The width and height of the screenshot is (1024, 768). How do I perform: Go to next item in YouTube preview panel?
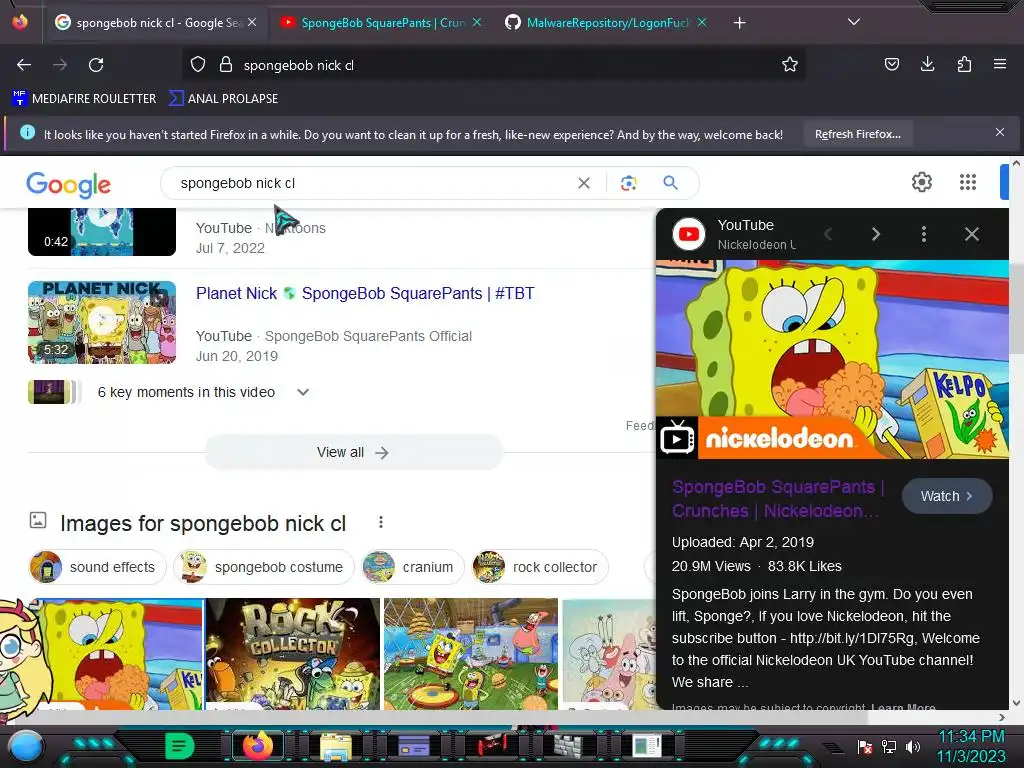(x=876, y=234)
